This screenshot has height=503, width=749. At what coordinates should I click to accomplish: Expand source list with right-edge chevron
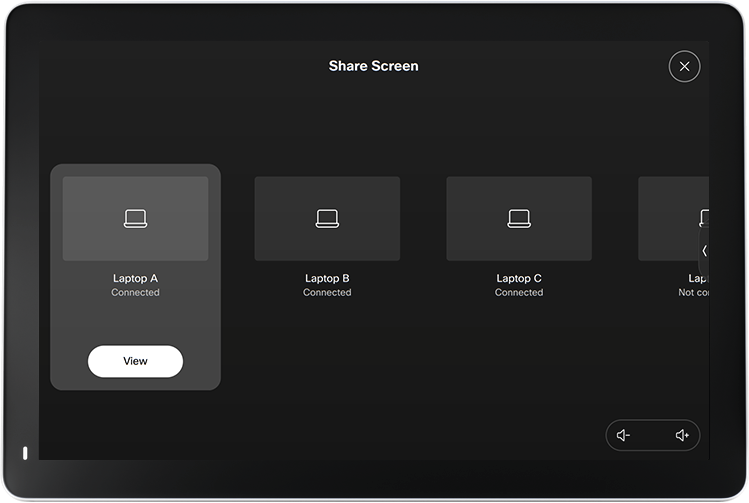pos(704,251)
